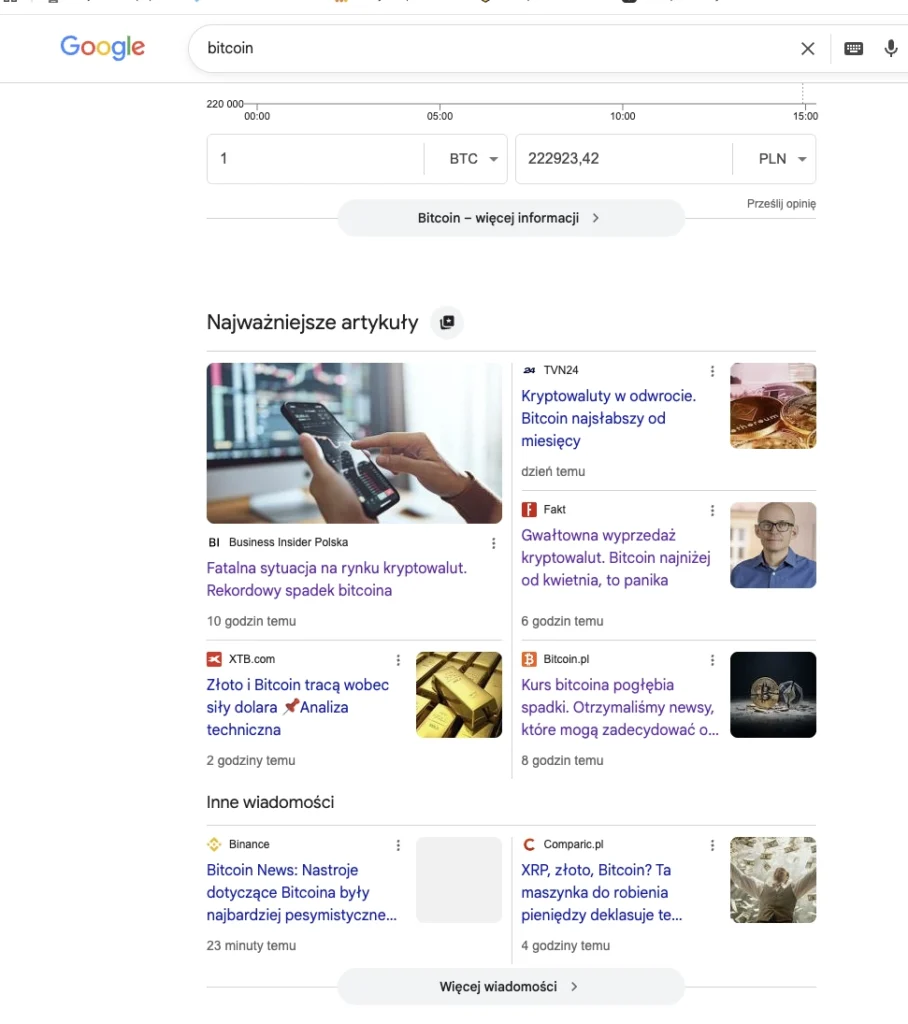Open 'Kryptowaluty w odwrocie' TVN24 article
This screenshot has height=1024, width=908.
pos(609,418)
